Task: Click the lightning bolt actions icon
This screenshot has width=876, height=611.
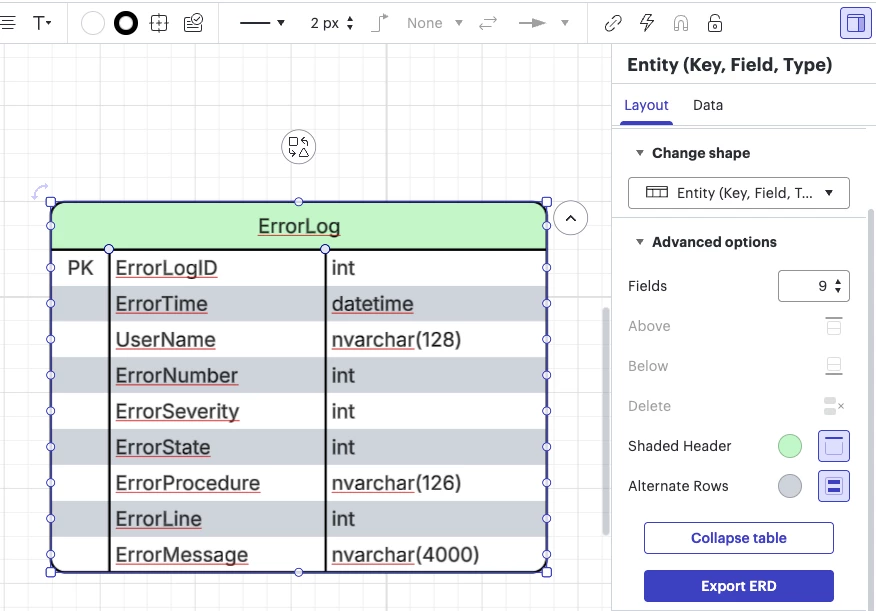Action: point(647,23)
